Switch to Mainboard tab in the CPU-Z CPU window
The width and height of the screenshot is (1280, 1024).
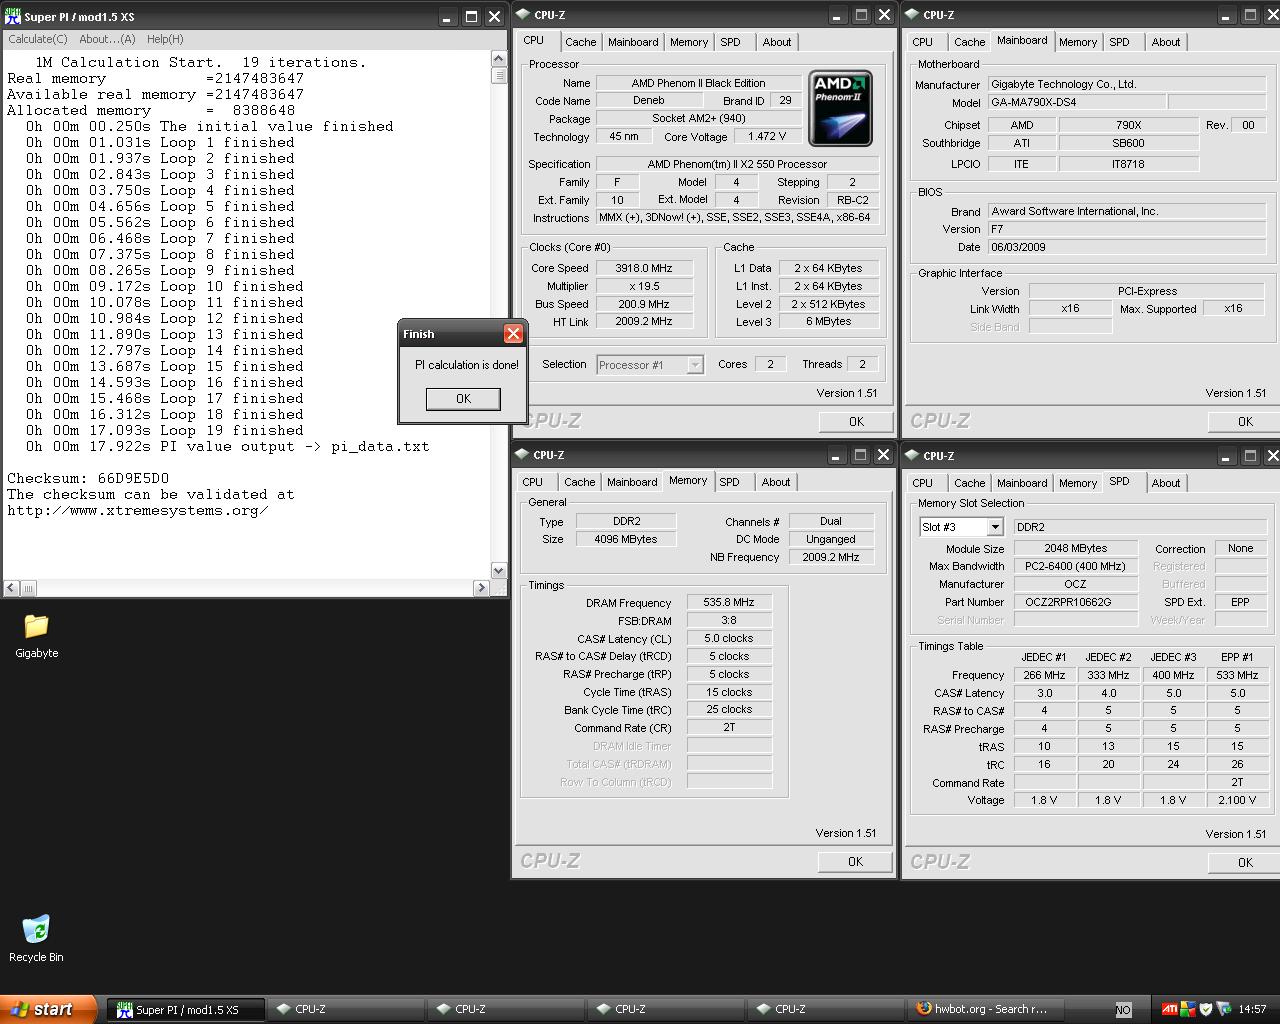[633, 42]
